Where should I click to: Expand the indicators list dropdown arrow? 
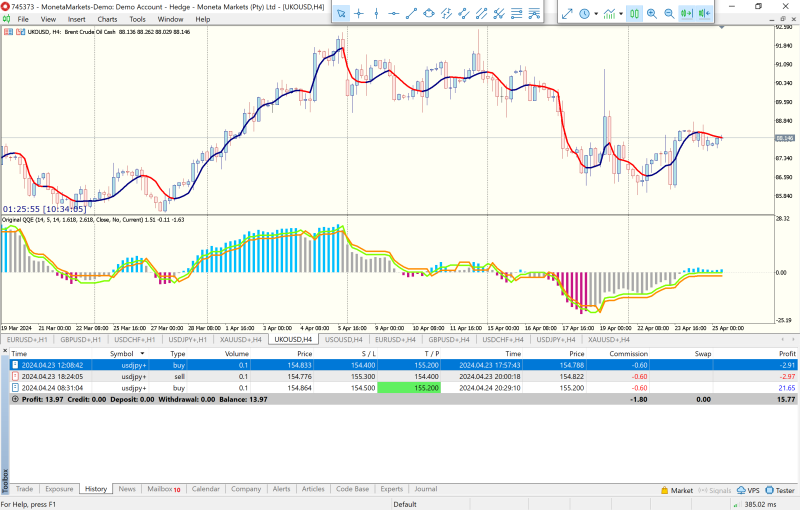coord(622,13)
